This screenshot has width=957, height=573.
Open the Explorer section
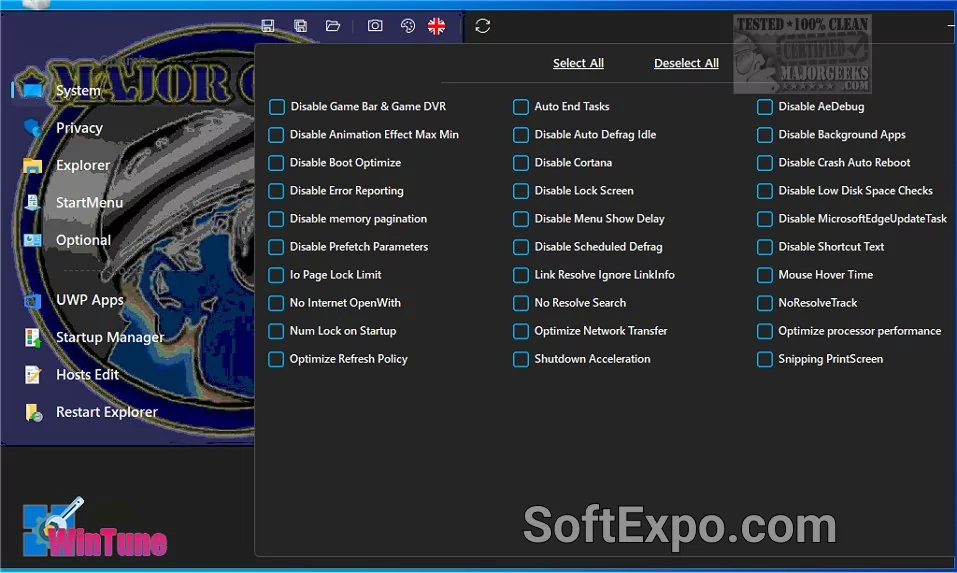click(83, 165)
